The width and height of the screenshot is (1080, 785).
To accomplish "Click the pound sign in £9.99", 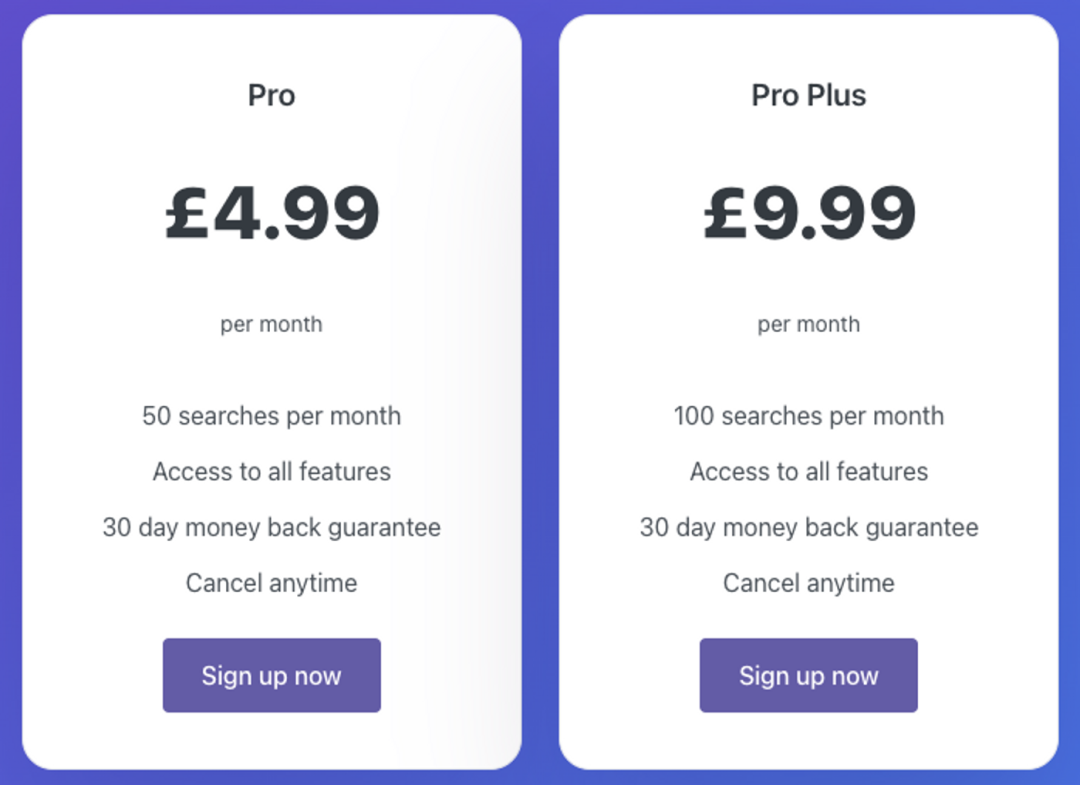I will [725, 213].
